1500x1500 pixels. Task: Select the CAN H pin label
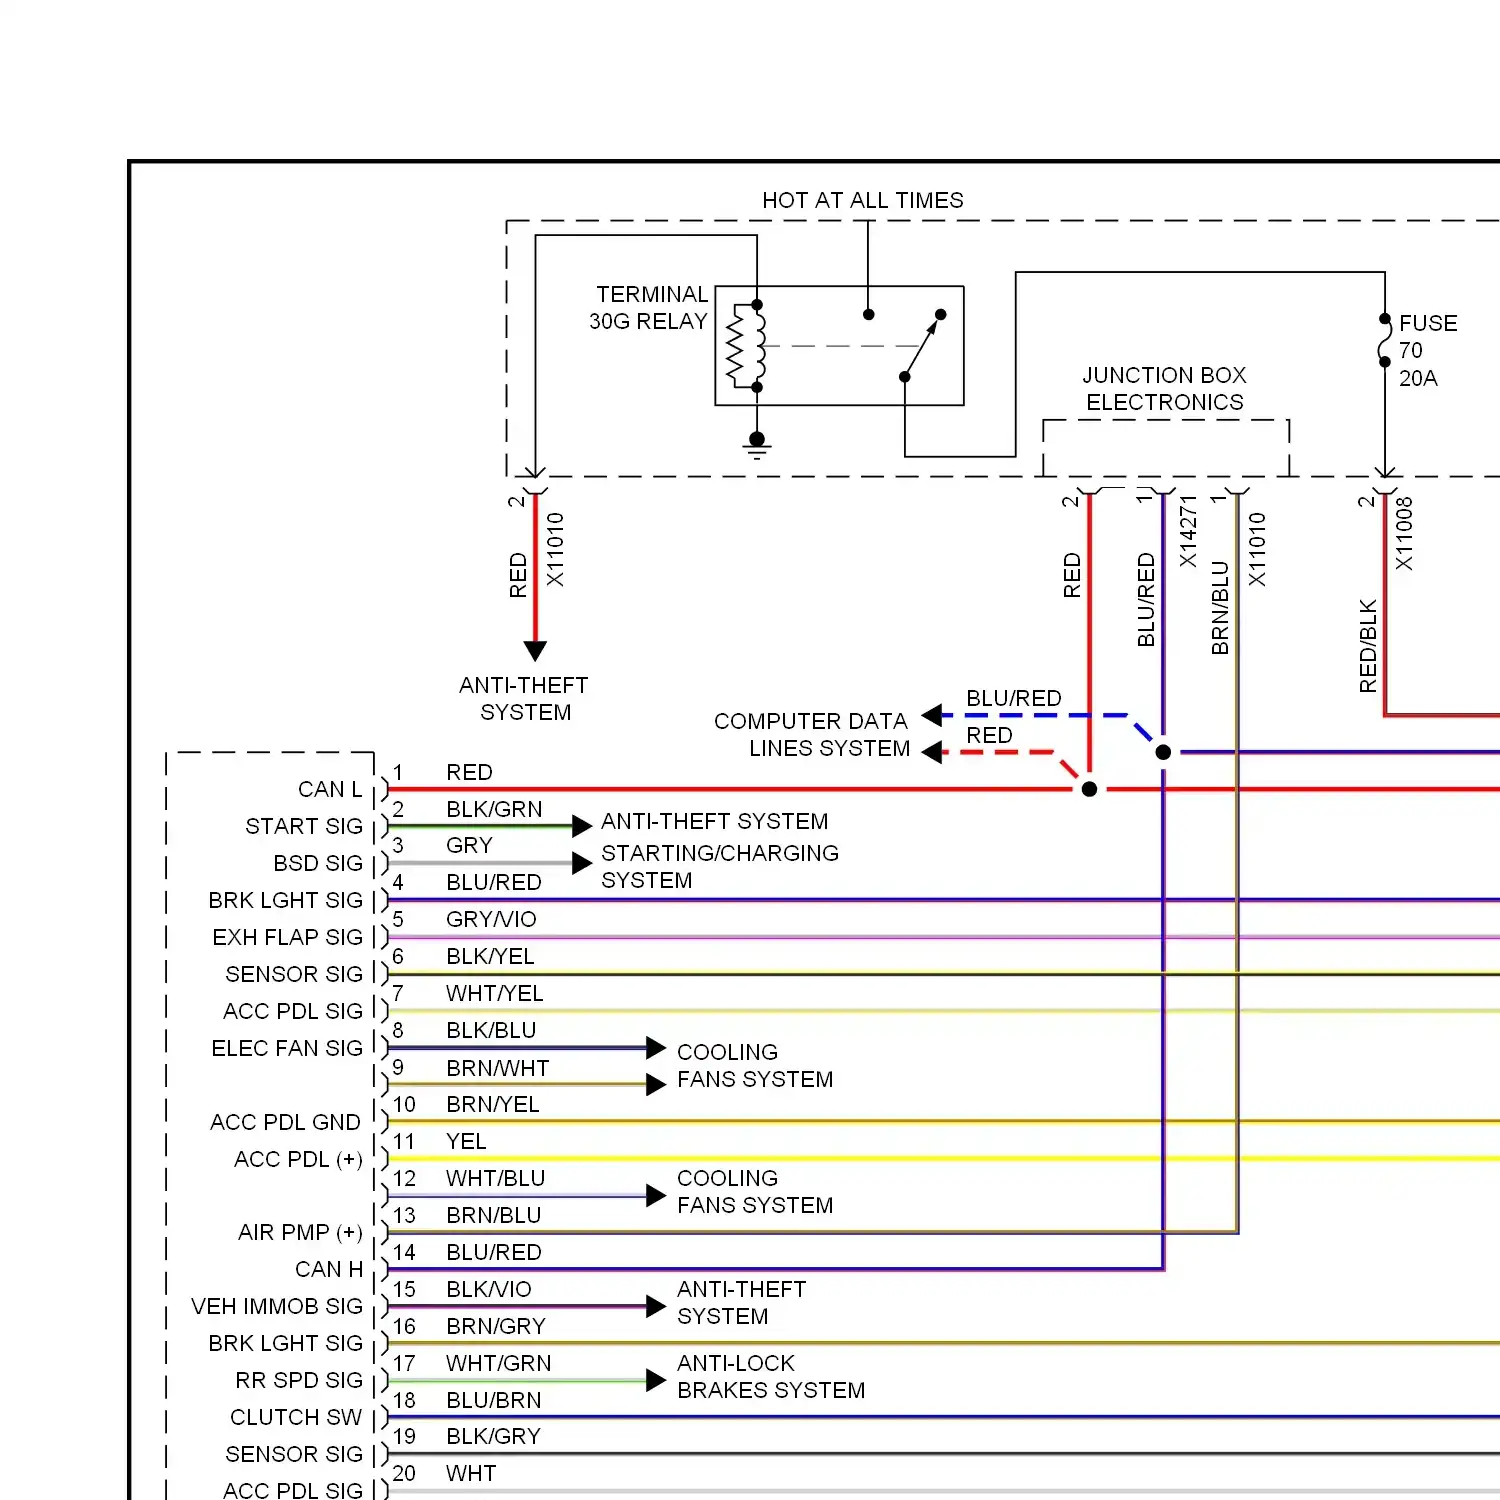click(x=329, y=1269)
